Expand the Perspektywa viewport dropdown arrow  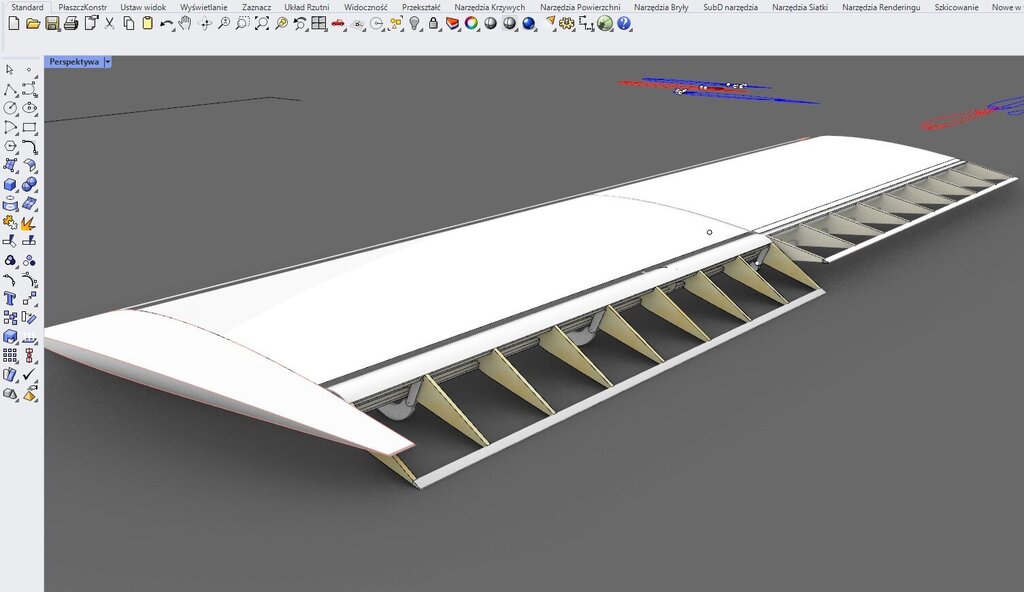[108, 62]
